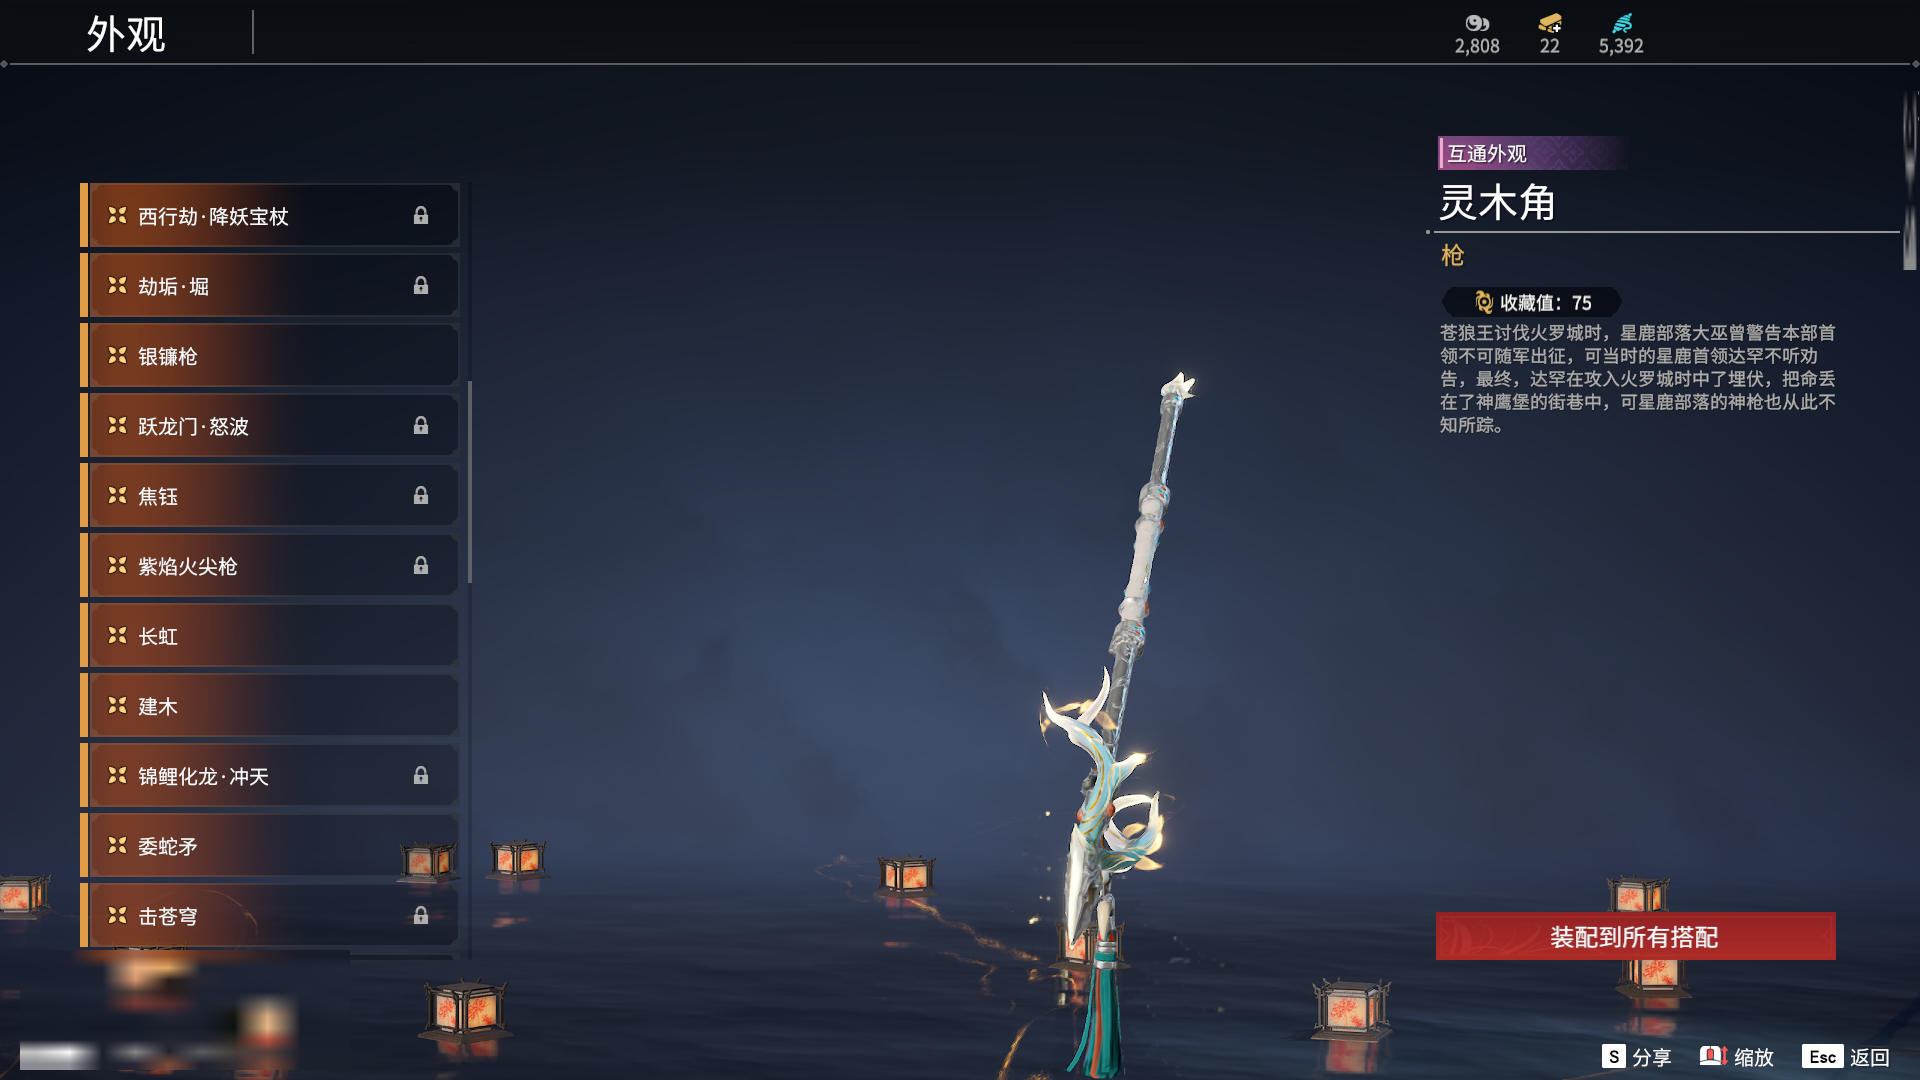
Task: Choose the 建木 appearance entry
Action: click(270, 706)
